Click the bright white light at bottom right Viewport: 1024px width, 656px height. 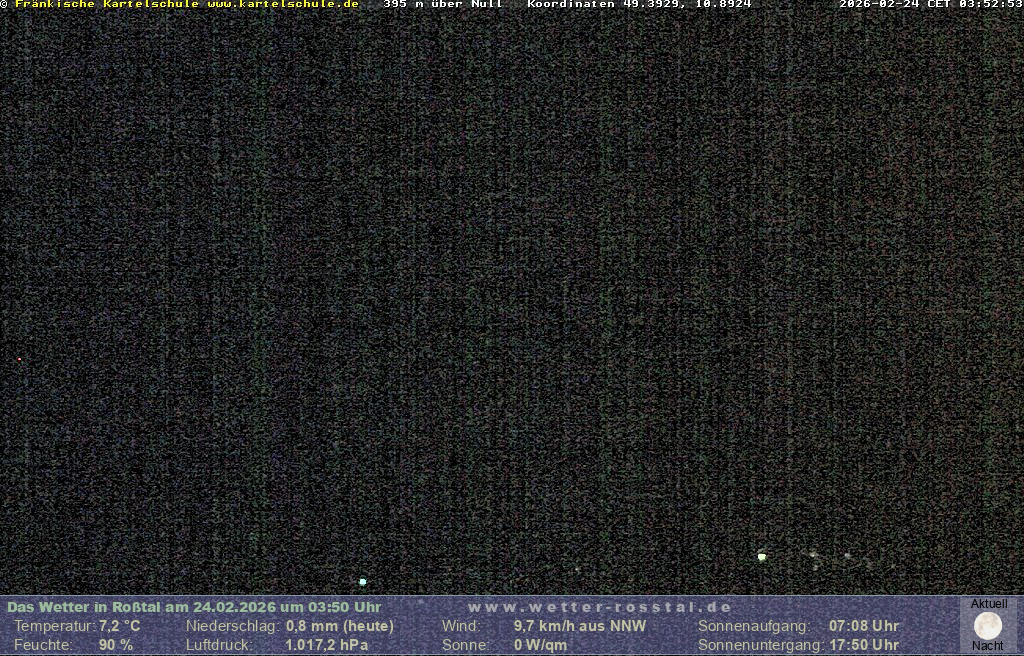pos(762,557)
